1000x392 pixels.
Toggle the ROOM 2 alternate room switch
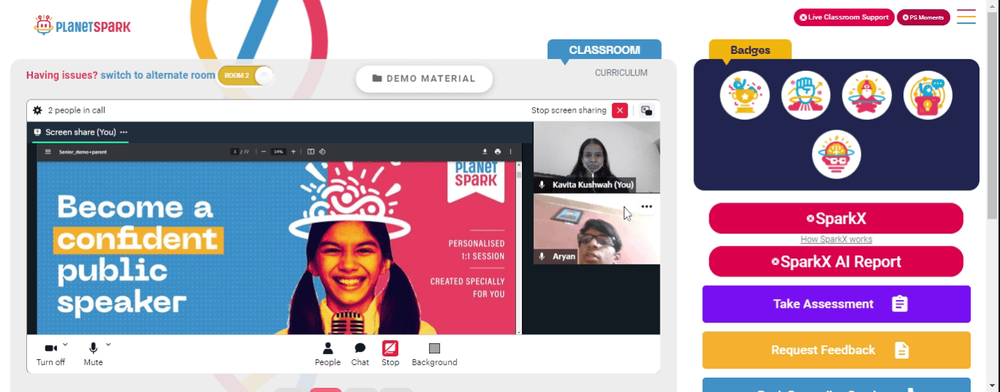246,75
